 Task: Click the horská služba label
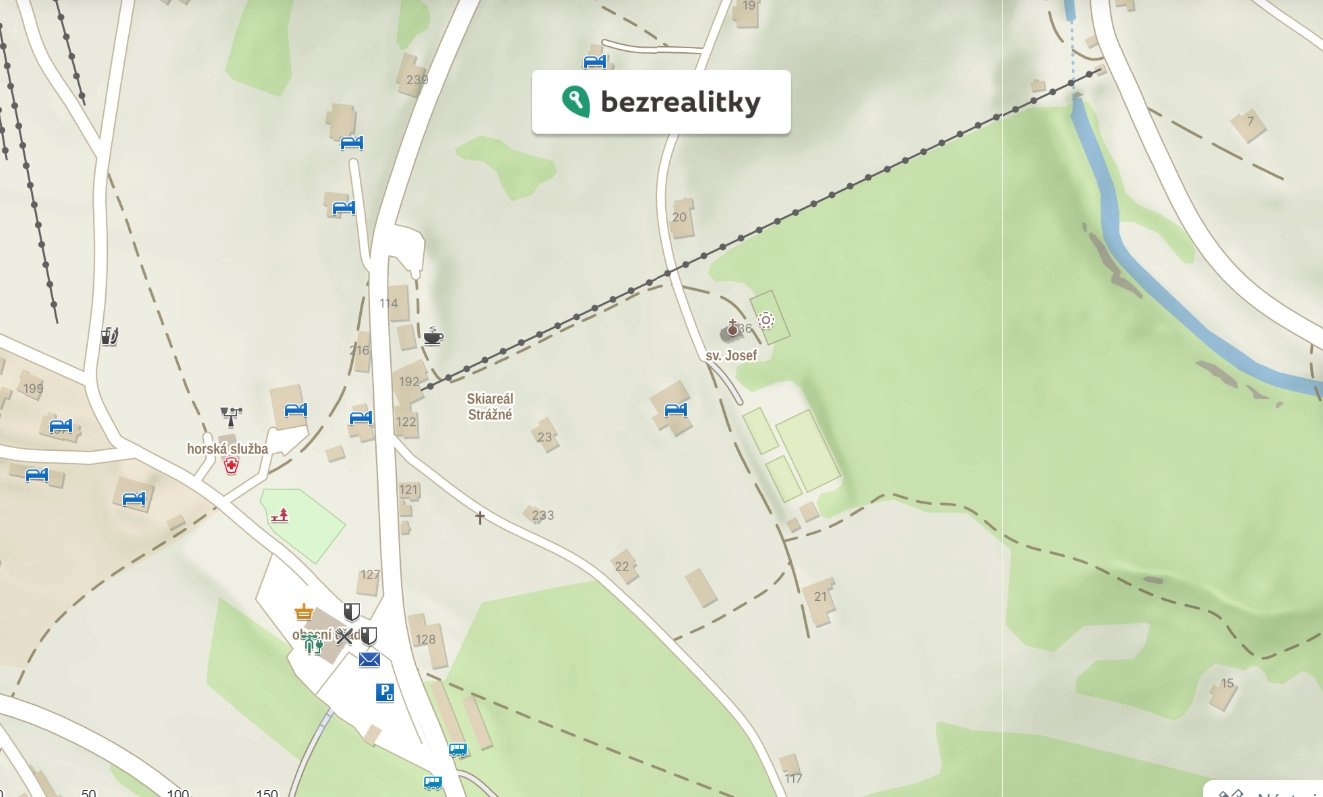coord(227,449)
